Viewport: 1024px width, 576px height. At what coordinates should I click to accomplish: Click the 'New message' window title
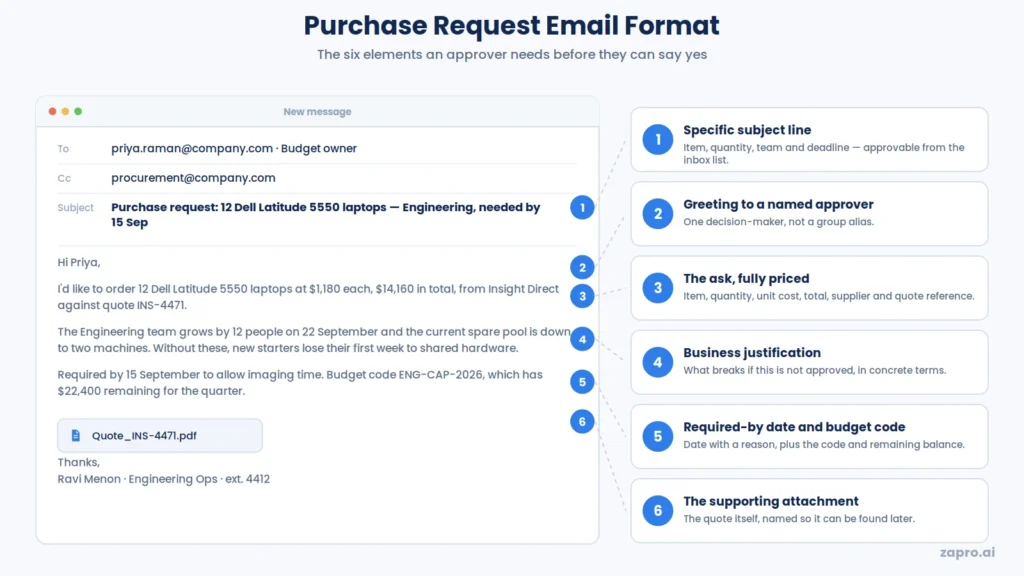coord(317,112)
